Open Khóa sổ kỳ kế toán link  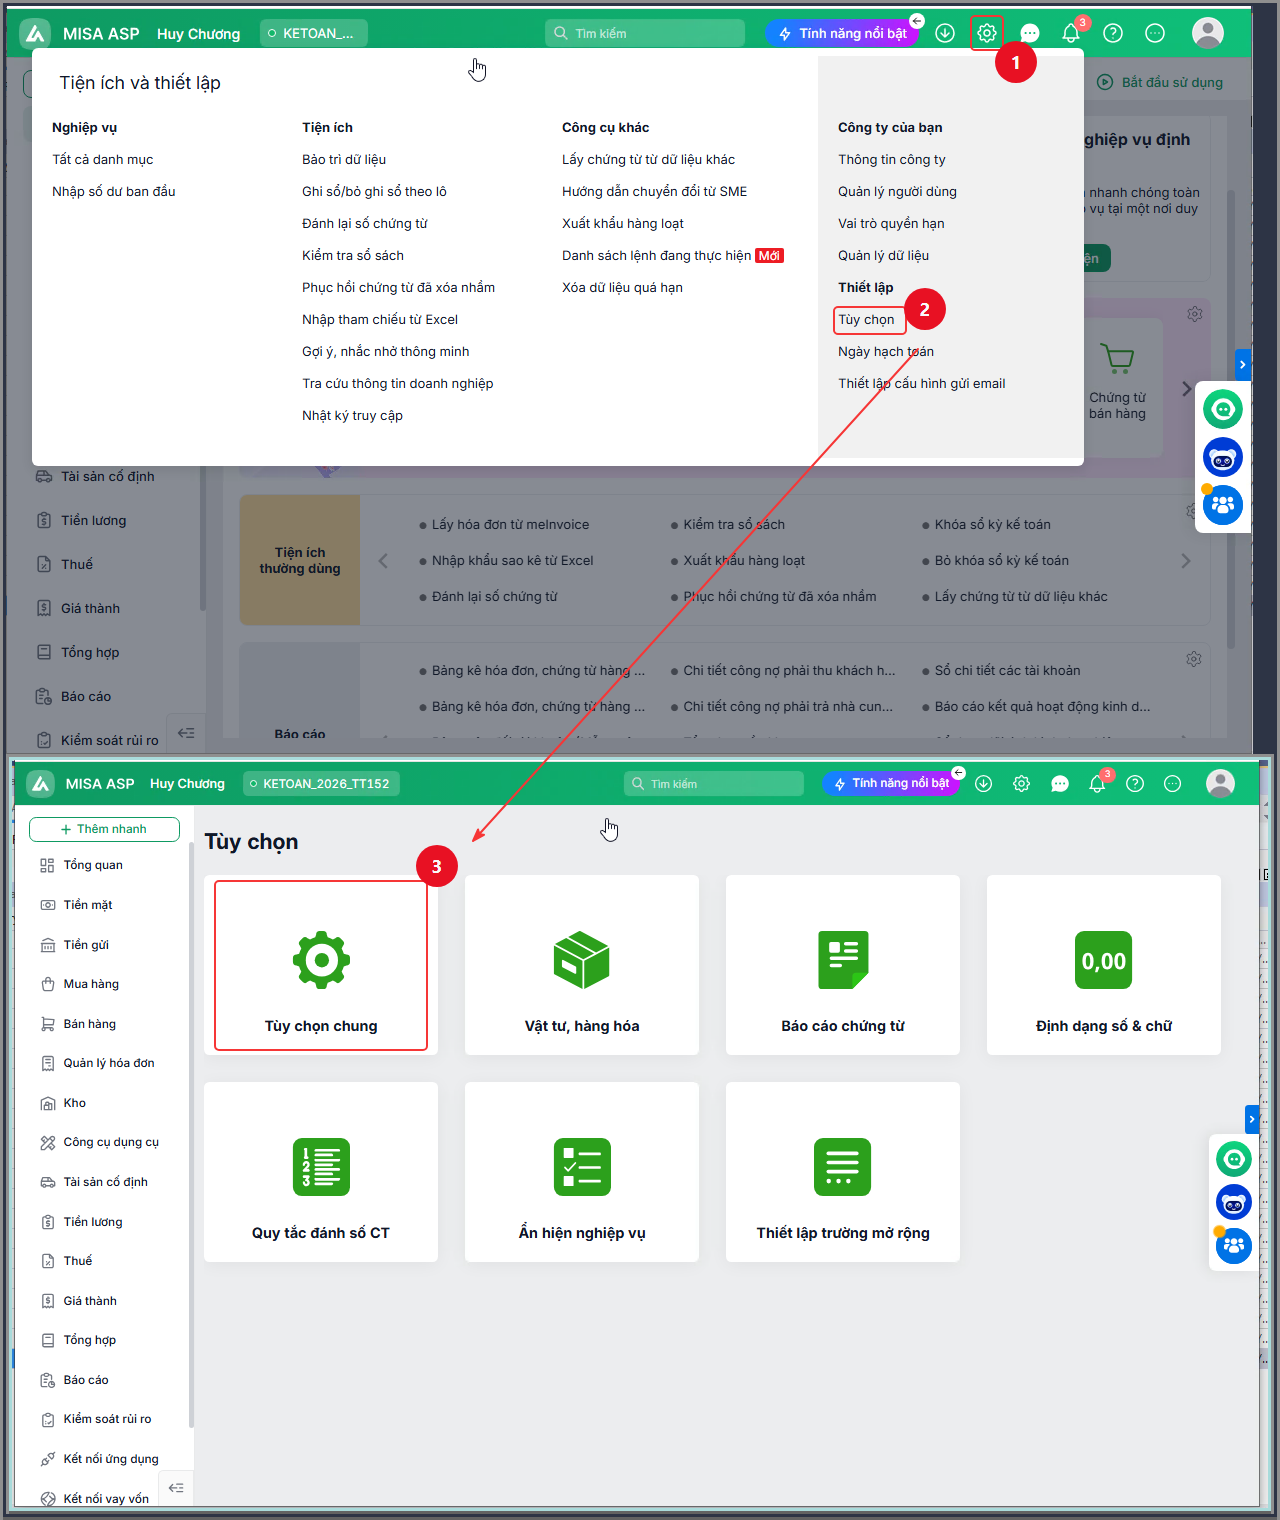pyautogui.click(x=992, y=525)
